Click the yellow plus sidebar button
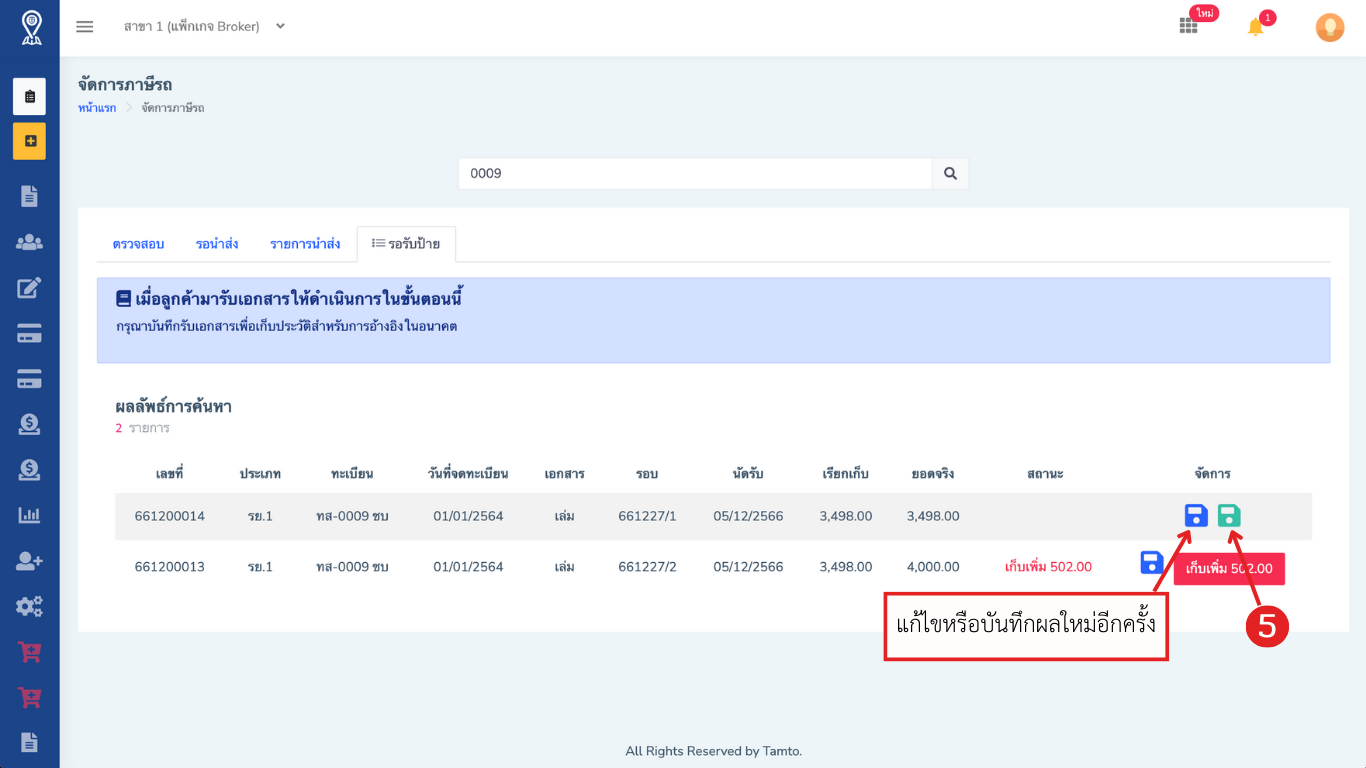 [x=29, y=141]
